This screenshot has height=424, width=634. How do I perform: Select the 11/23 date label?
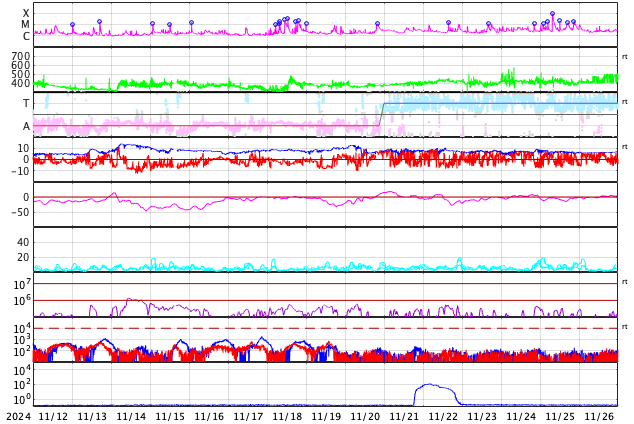click(x=482, y=416)
